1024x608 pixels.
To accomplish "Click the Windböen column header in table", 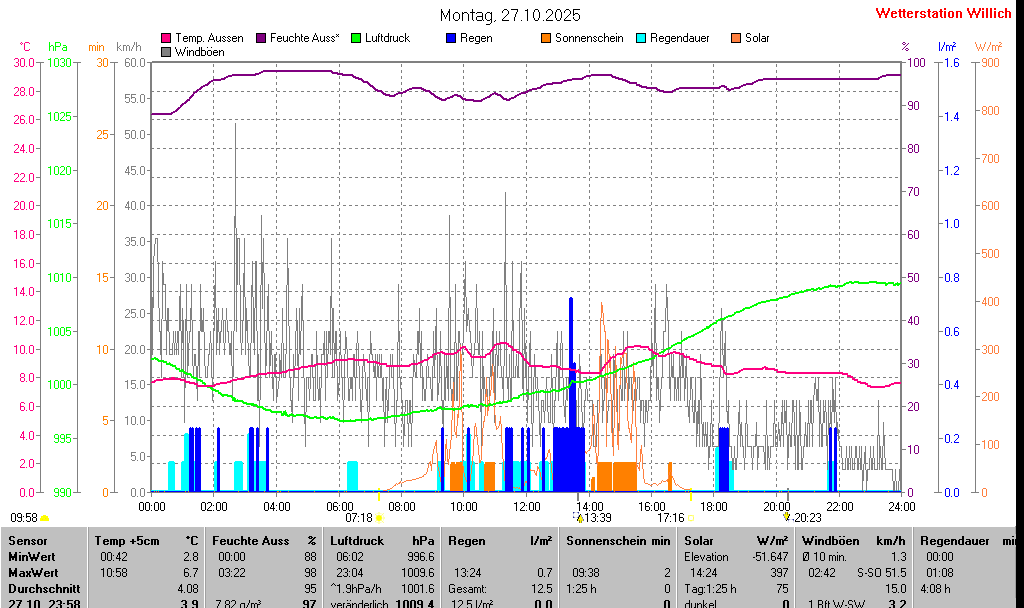I will click(x=829, y=540).
